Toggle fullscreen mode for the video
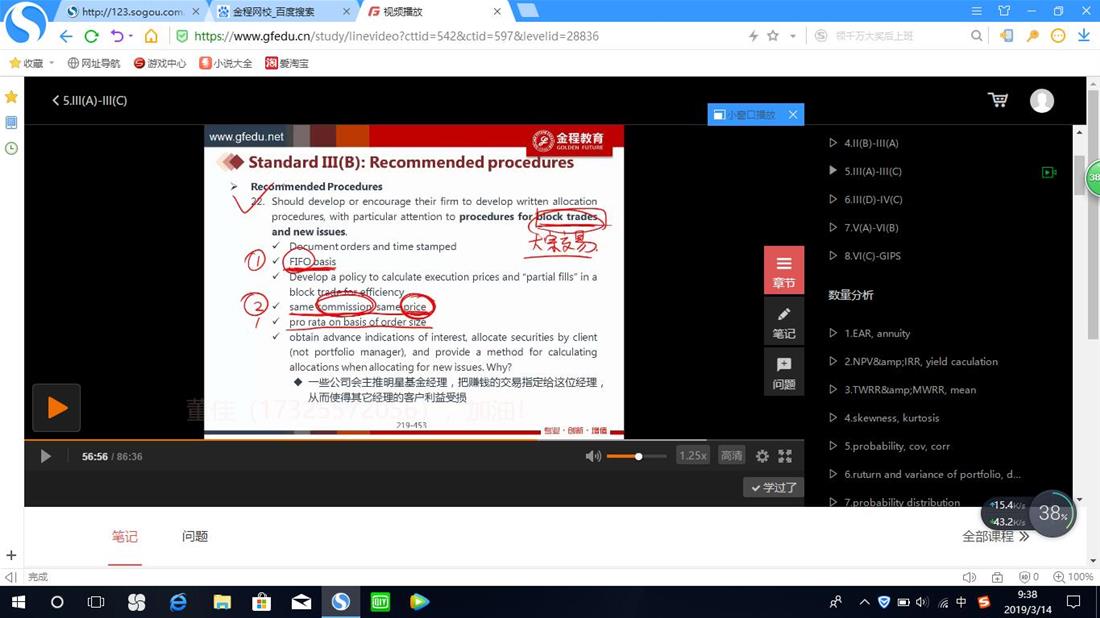 [785, 456]
